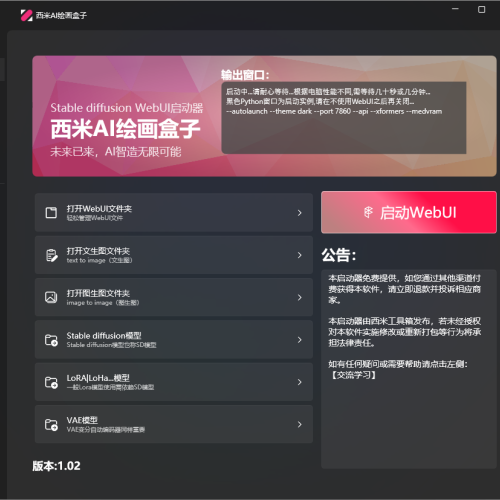Viewport: 500px width, 500px height.
Task: Expand the 打开文生图文件夹 chevron arrow
Action: point(299,255)
